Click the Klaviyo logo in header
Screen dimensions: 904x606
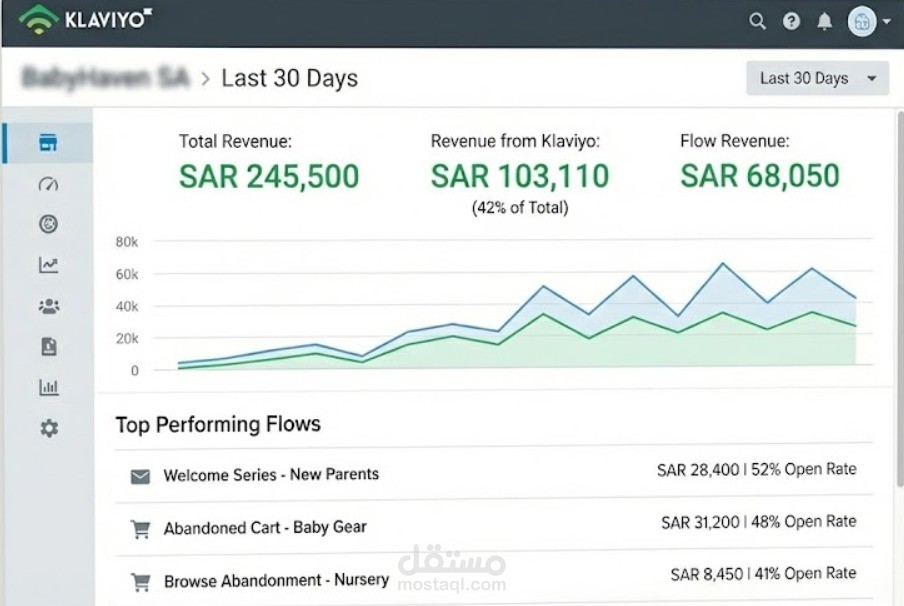86,19
